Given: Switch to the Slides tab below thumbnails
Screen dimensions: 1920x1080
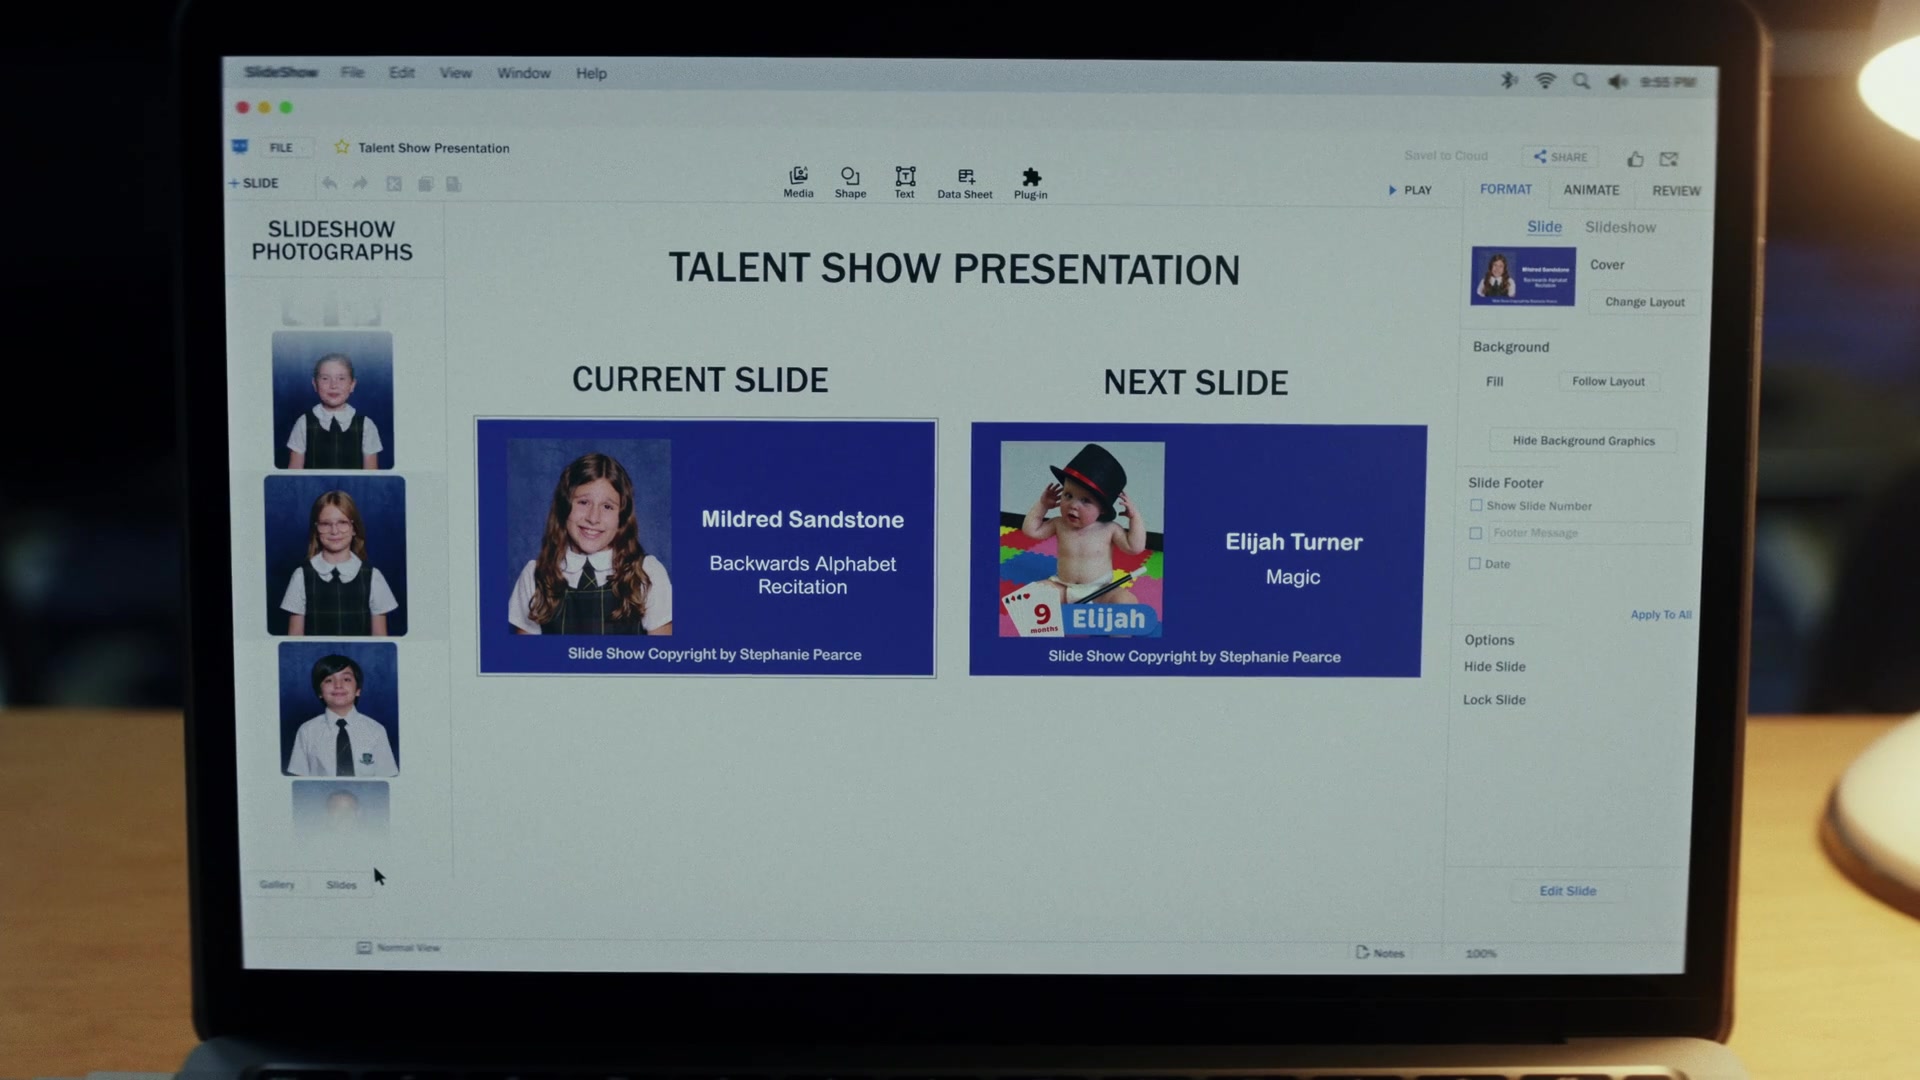Looking at the screenshot, I should pos(341,885).
